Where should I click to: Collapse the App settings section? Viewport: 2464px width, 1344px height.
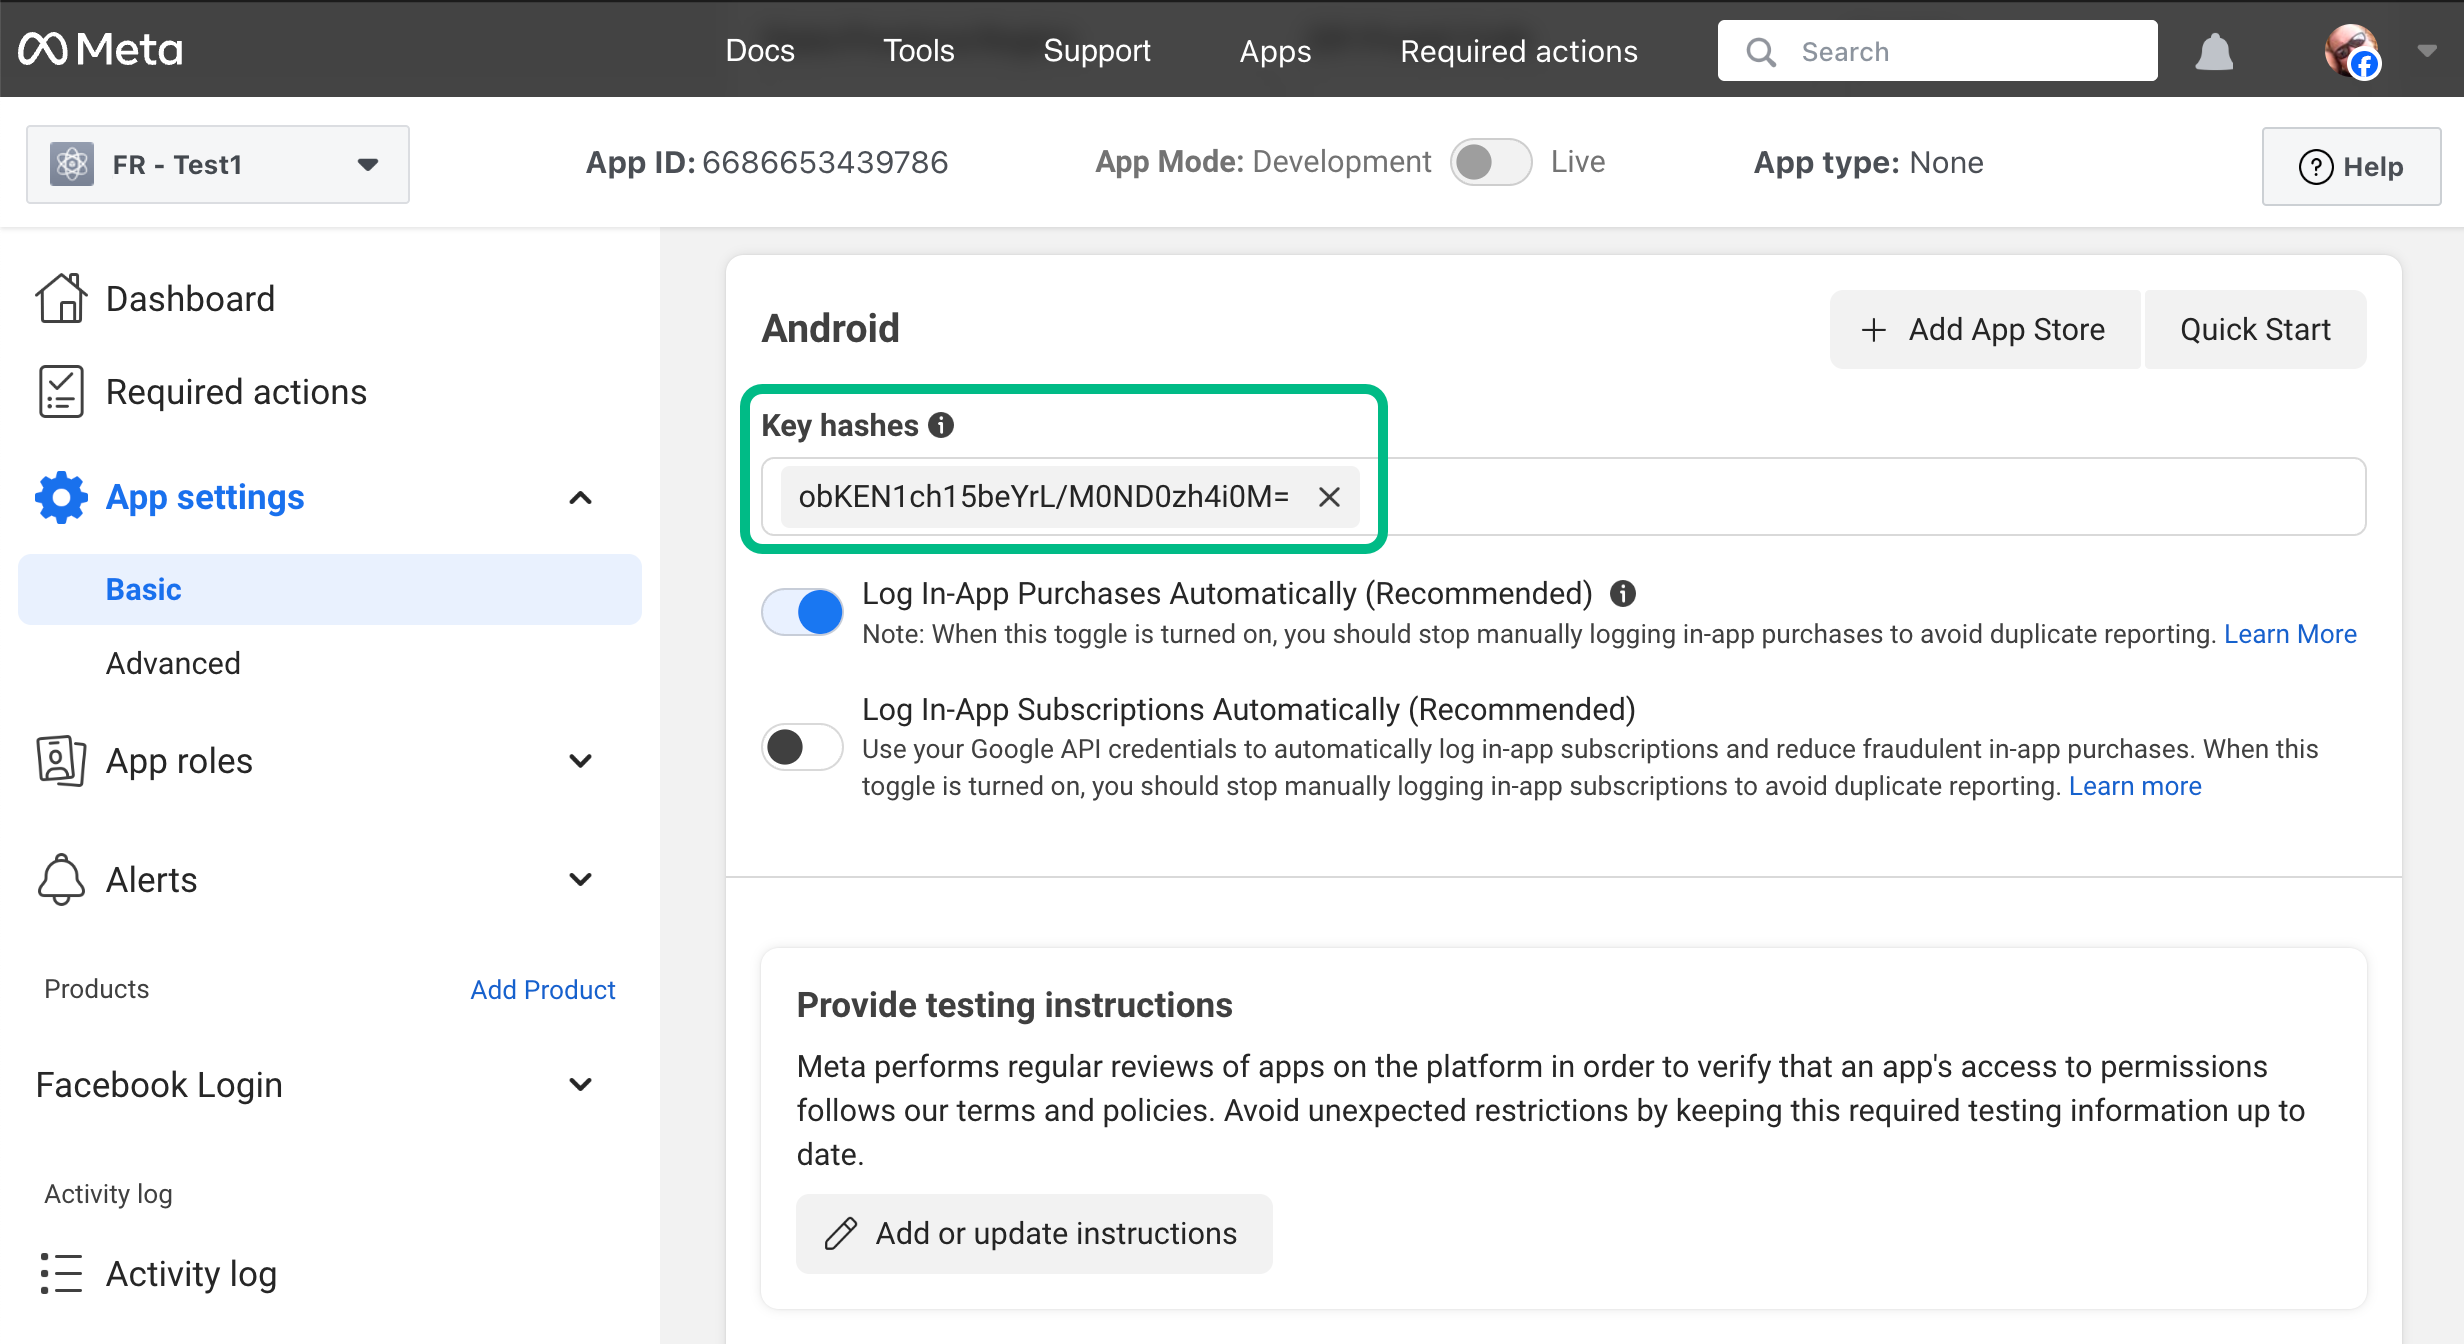click(581, 497)
